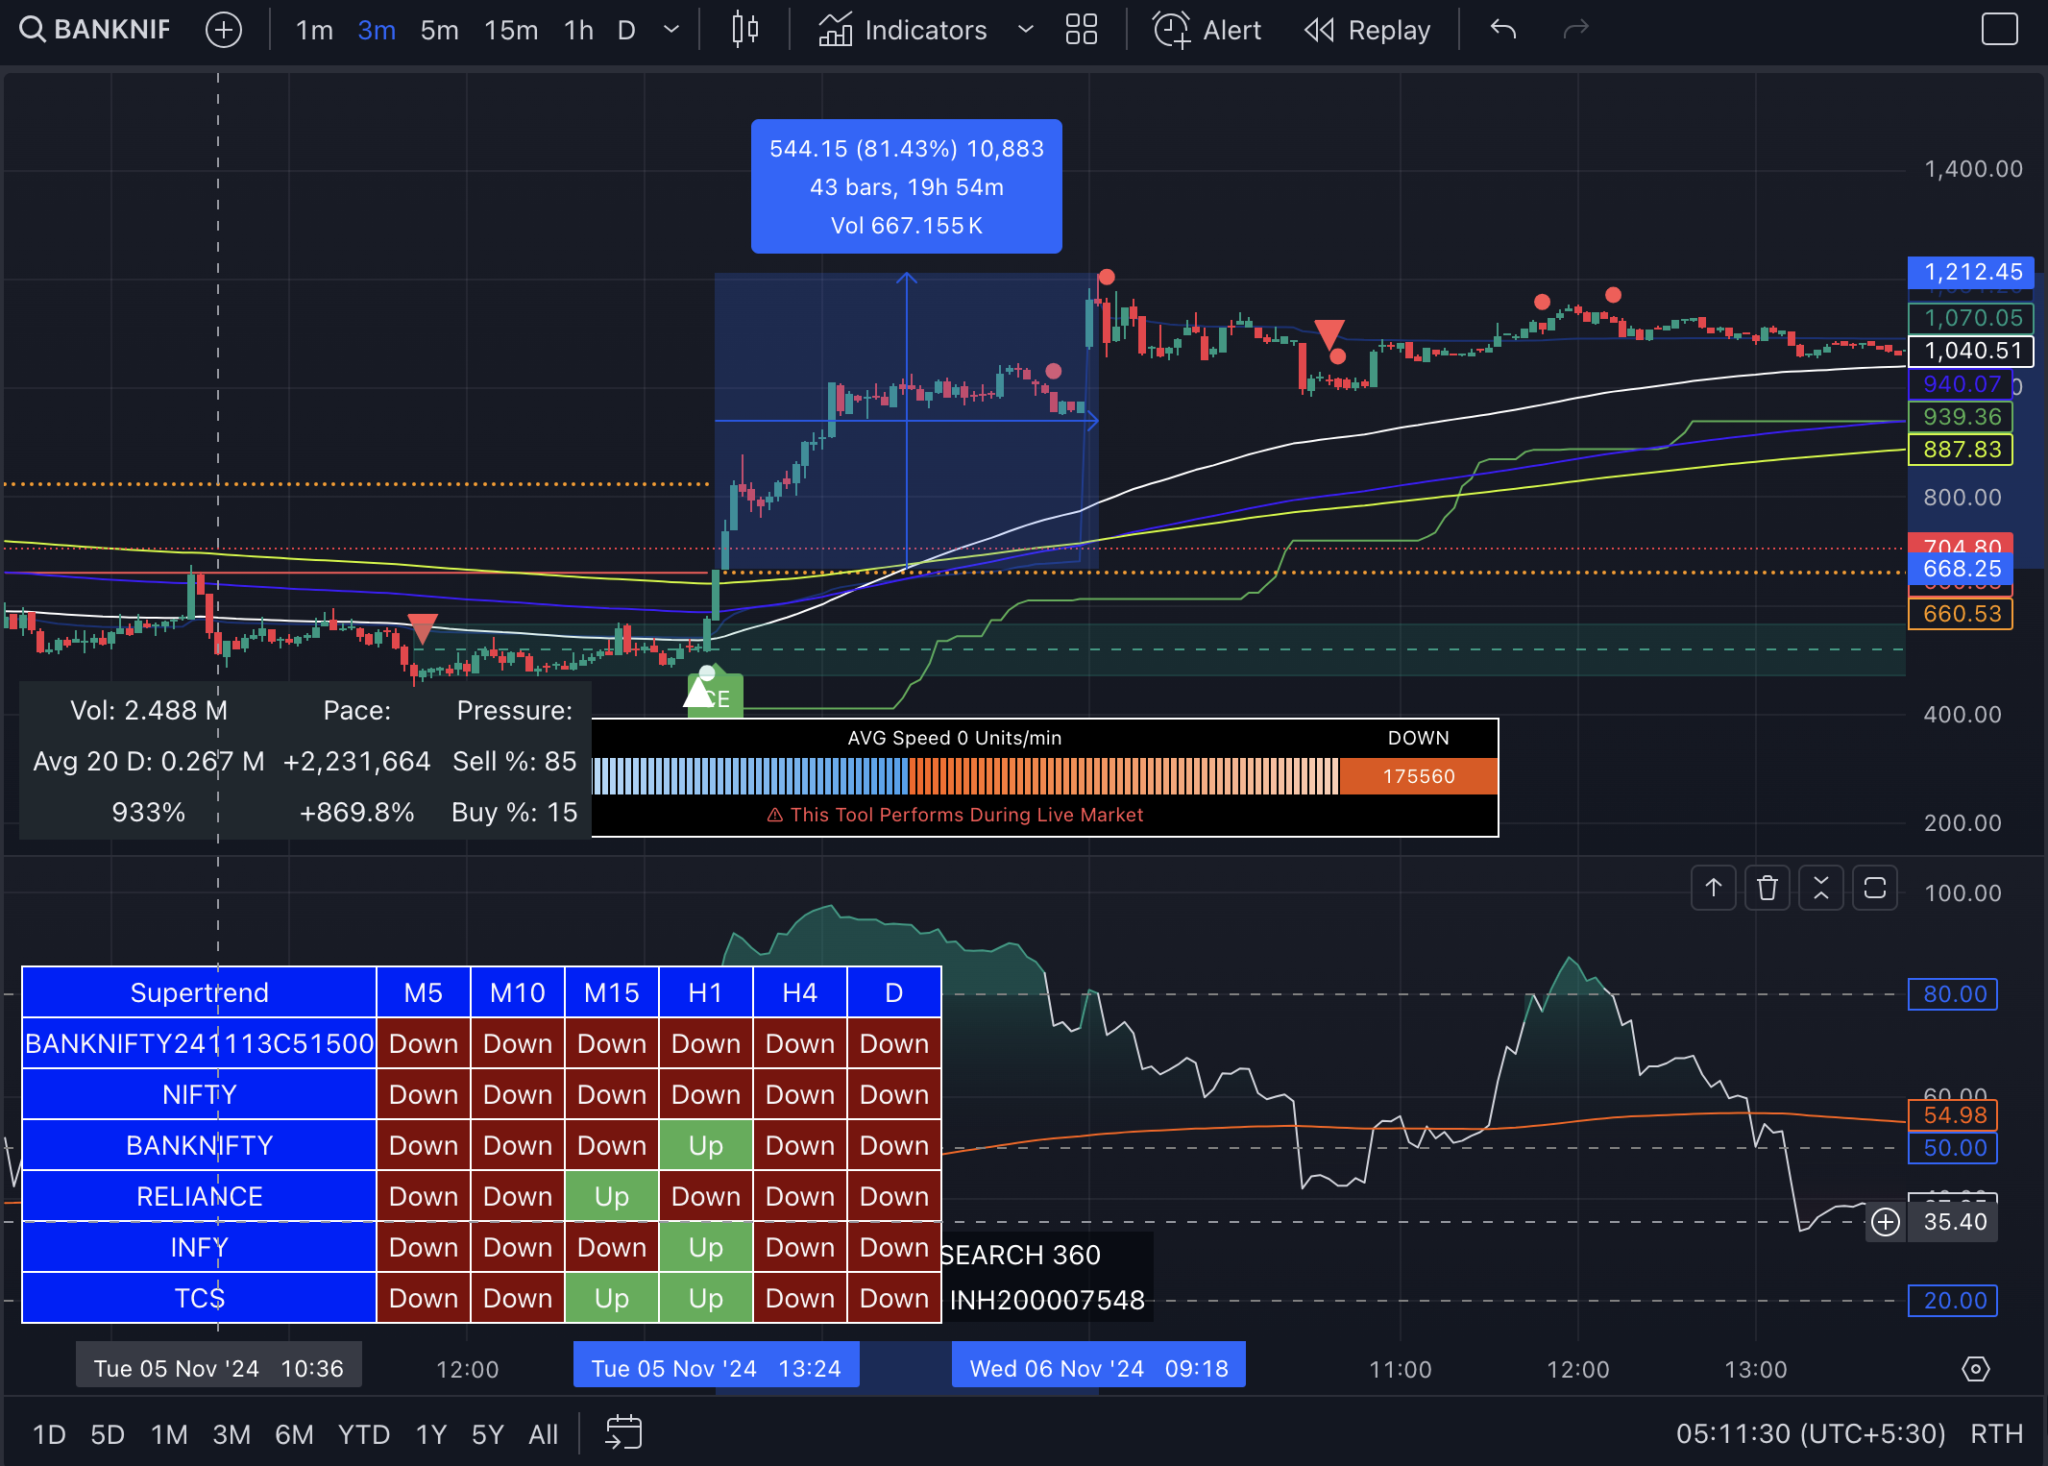Image resolution: width=2048 pixels, height=1466 pixels.
Task: Expand the Indicators favorites dropdown arrow
Action: [x=1025, y=30]
